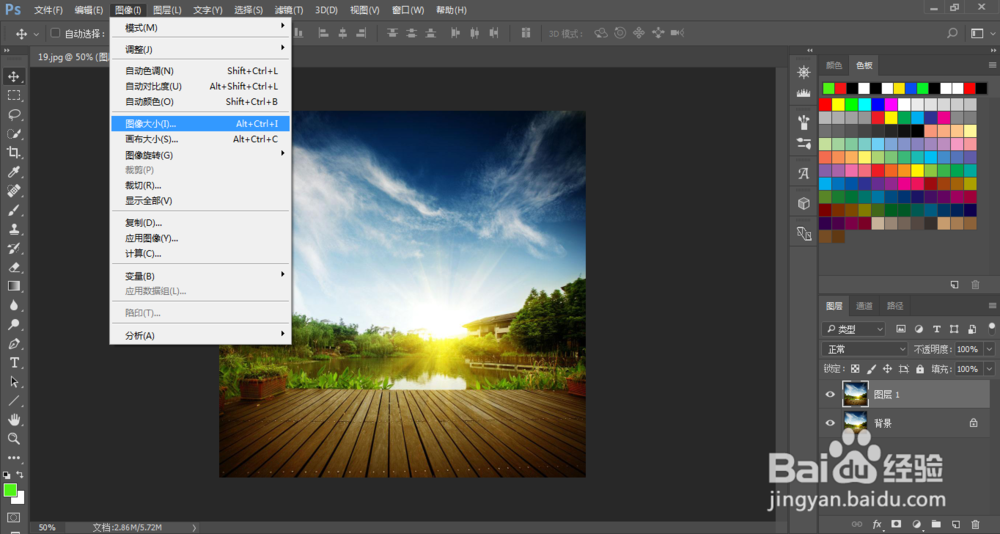
Task: Select the Clone Stamp tool
Action: pyautogui.click(x=13, y=229)
